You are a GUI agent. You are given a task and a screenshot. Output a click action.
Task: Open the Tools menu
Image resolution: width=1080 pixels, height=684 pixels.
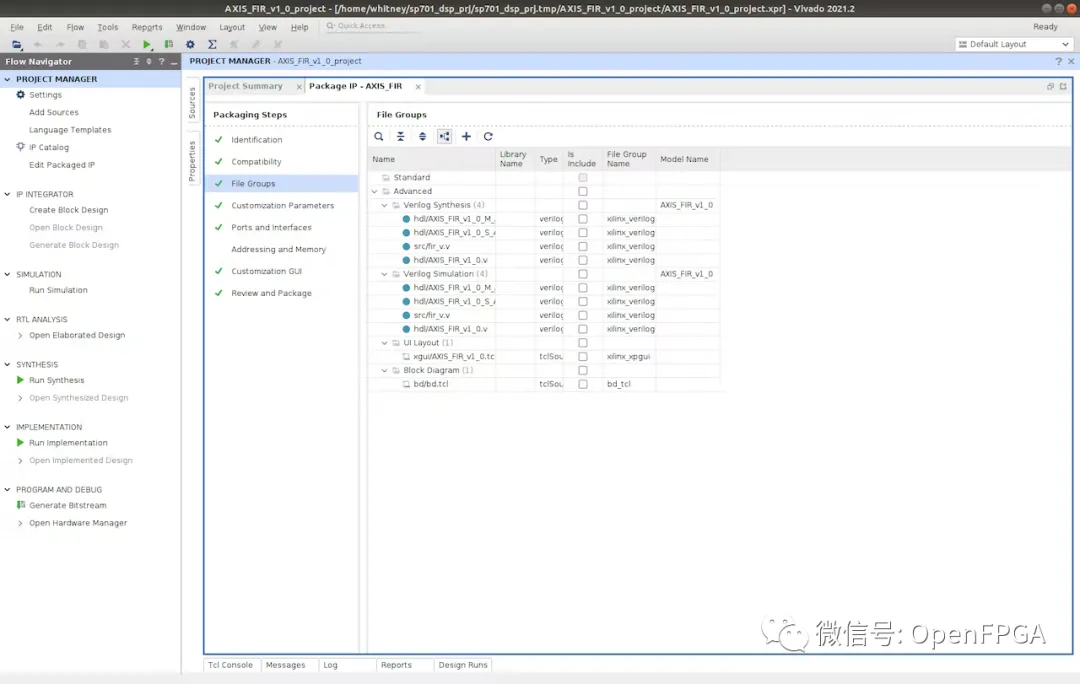coord(107,27)
